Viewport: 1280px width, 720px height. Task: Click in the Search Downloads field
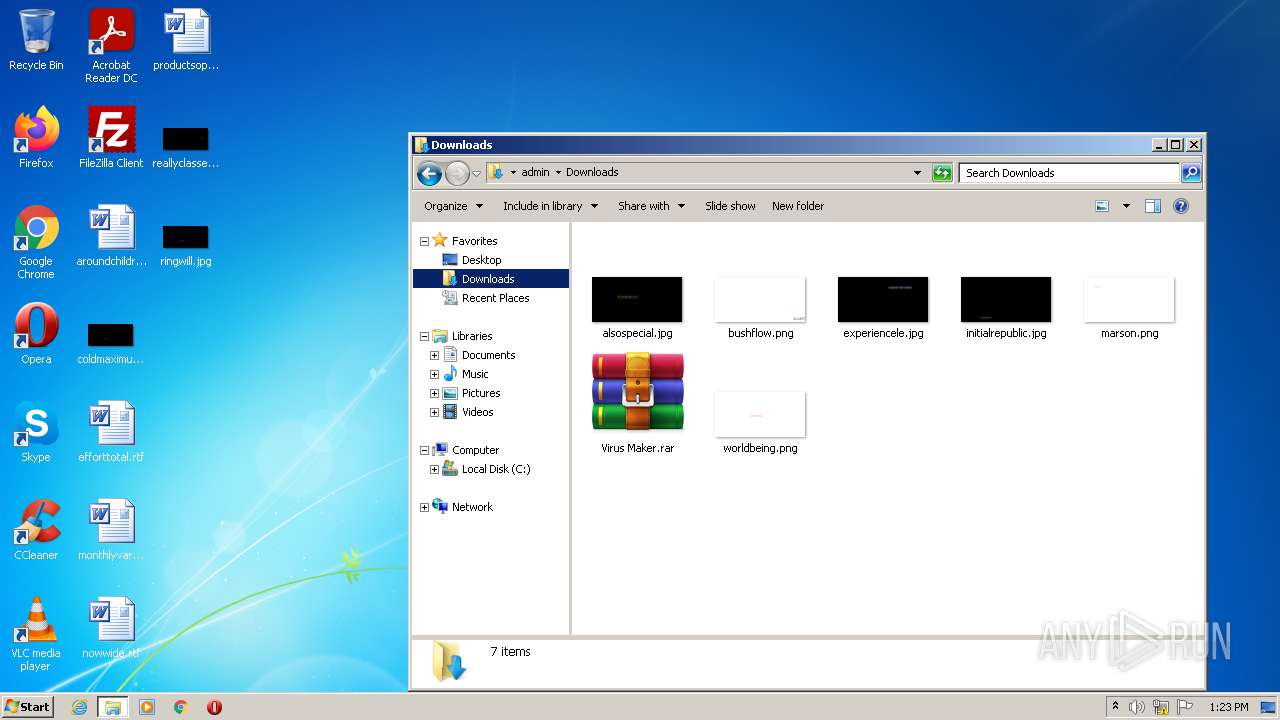coord(1069,173)
